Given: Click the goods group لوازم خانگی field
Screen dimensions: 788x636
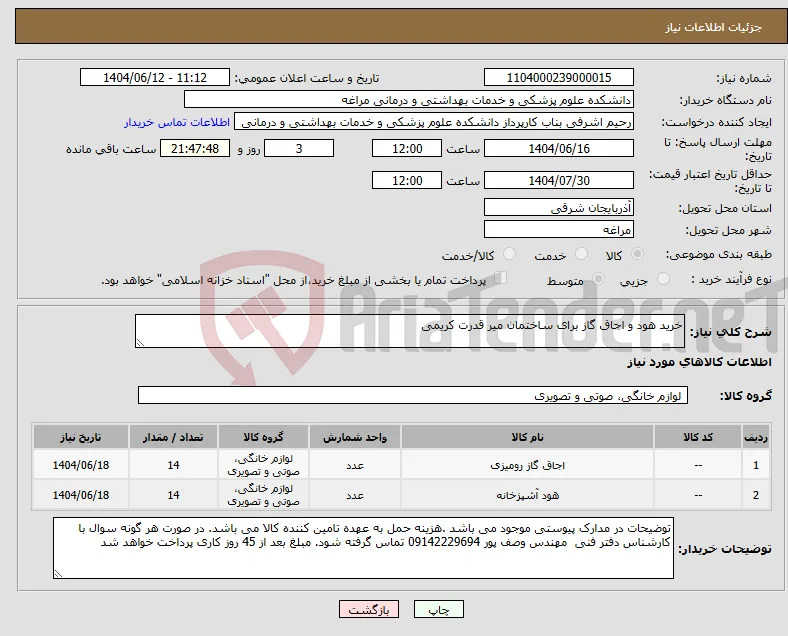Looking at the screenshot, I should click(413, 395).
